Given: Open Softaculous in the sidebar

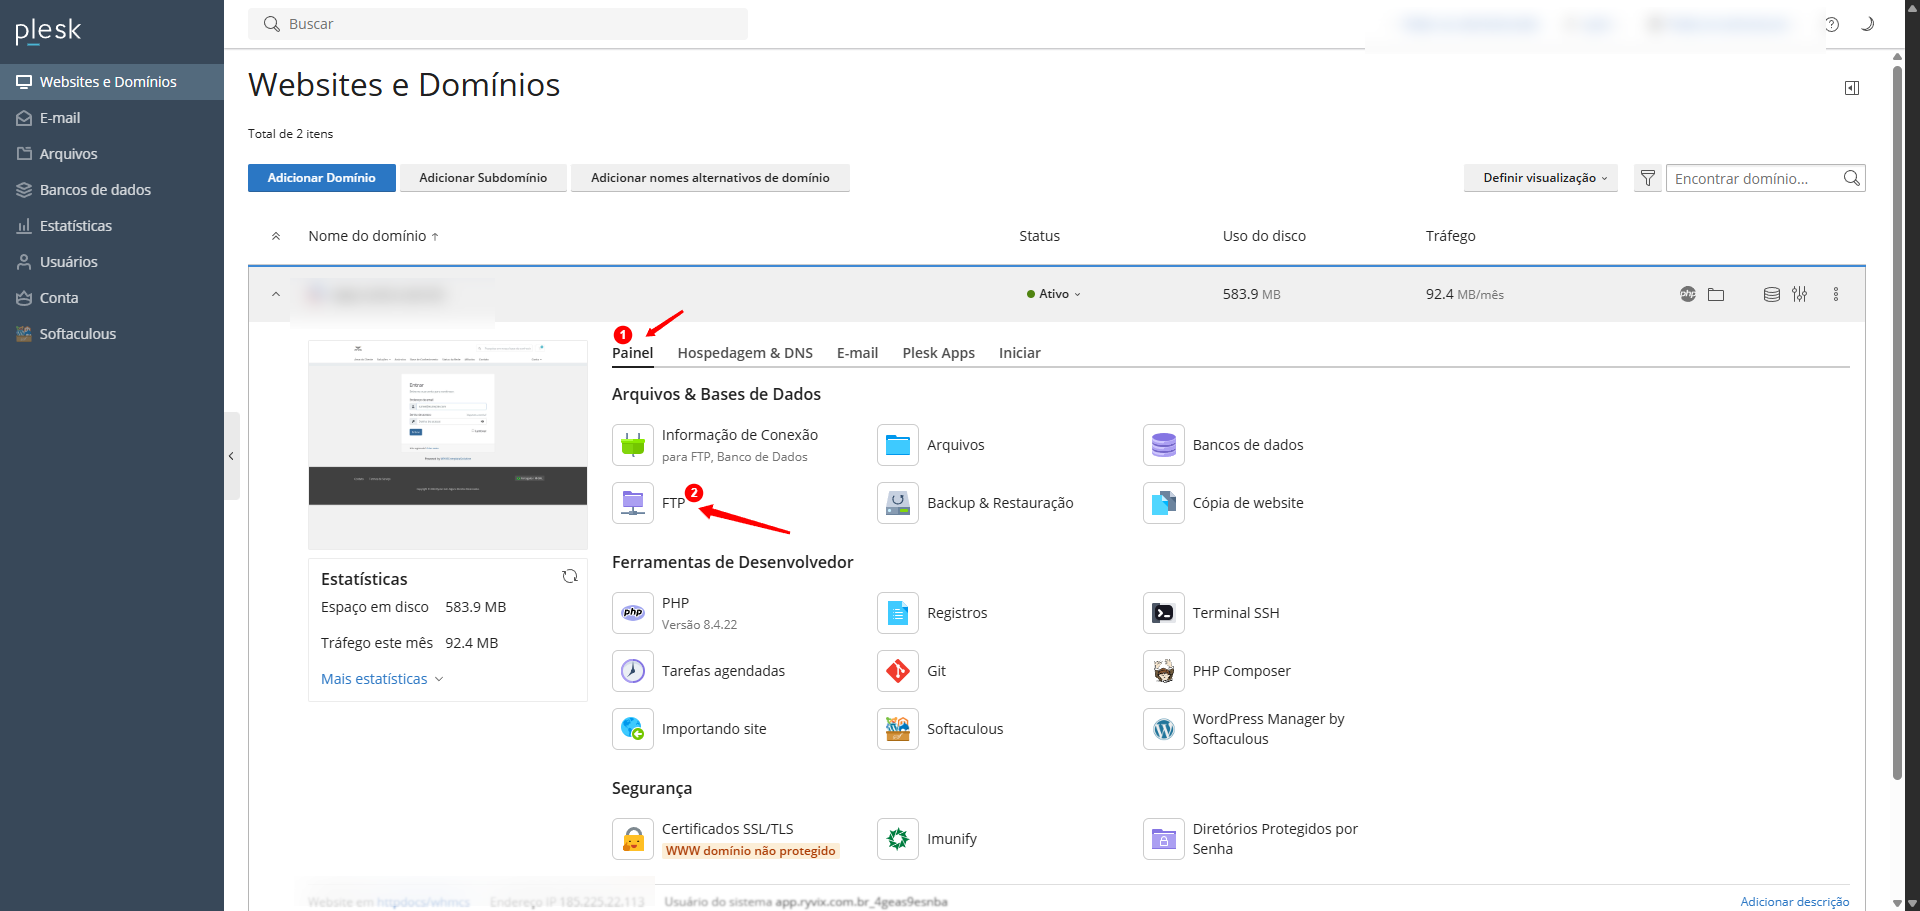Looking at the screenshot, I should tap(112, 334).
